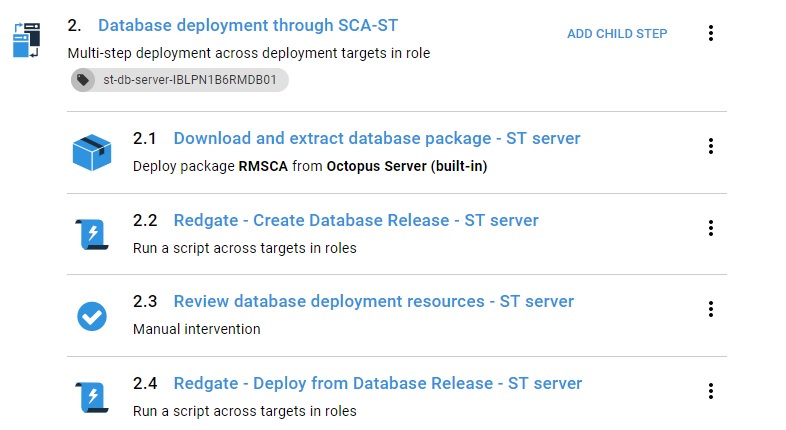
Task: Click checkmark icon of manual intervention step
Action: point(92,316)
